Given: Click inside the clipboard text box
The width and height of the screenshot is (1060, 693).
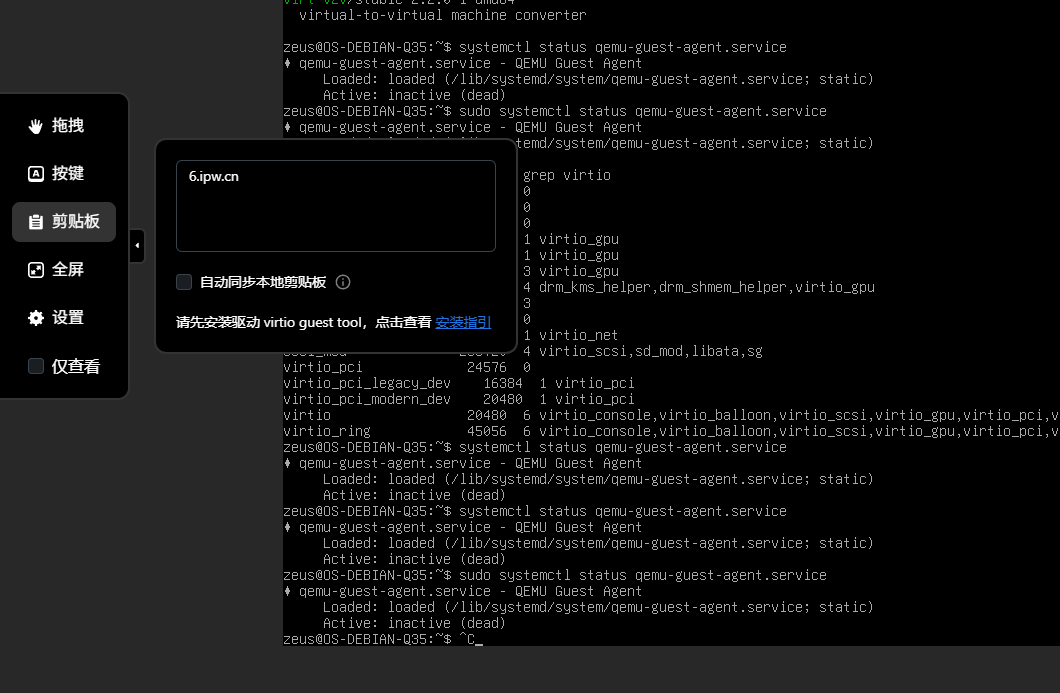Looking at the screenshot, I should point(335,215).
